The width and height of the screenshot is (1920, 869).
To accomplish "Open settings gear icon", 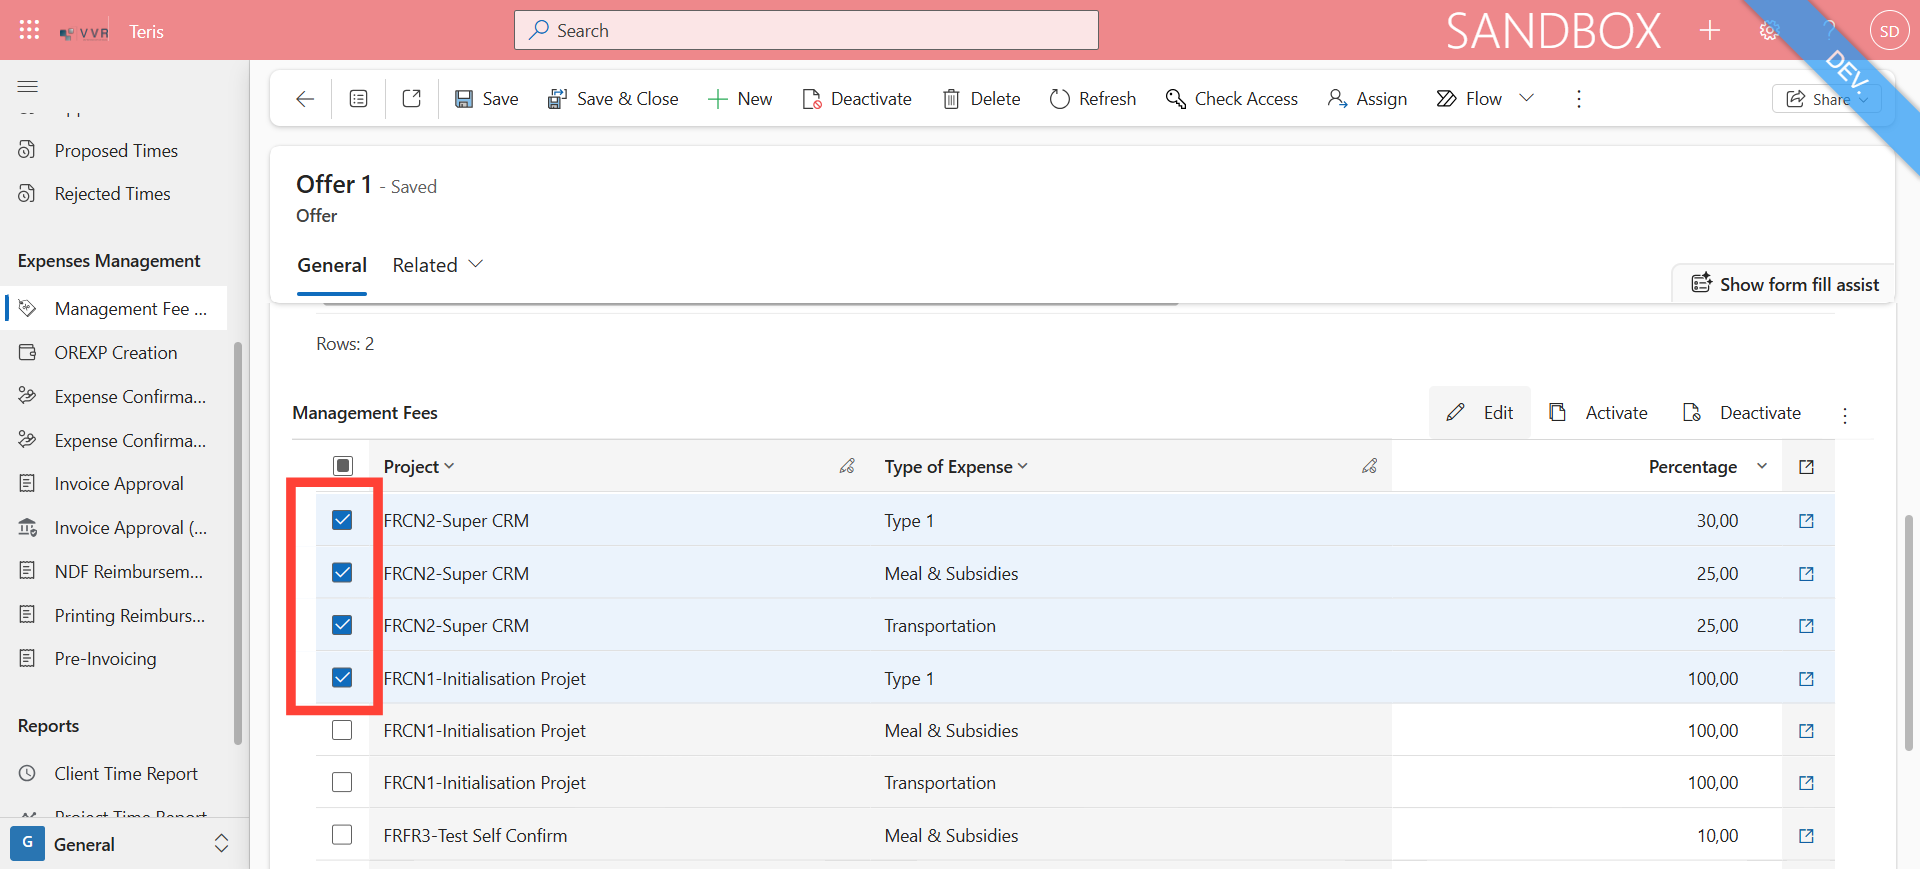I will click(x=1769, y=31).
